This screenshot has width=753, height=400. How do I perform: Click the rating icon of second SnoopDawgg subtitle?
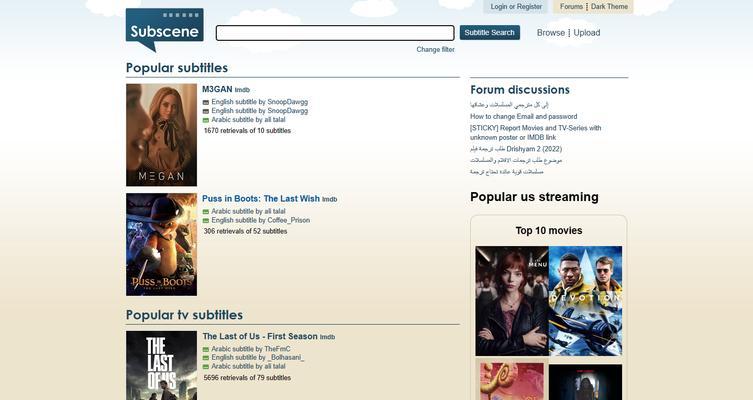[206, 111]
